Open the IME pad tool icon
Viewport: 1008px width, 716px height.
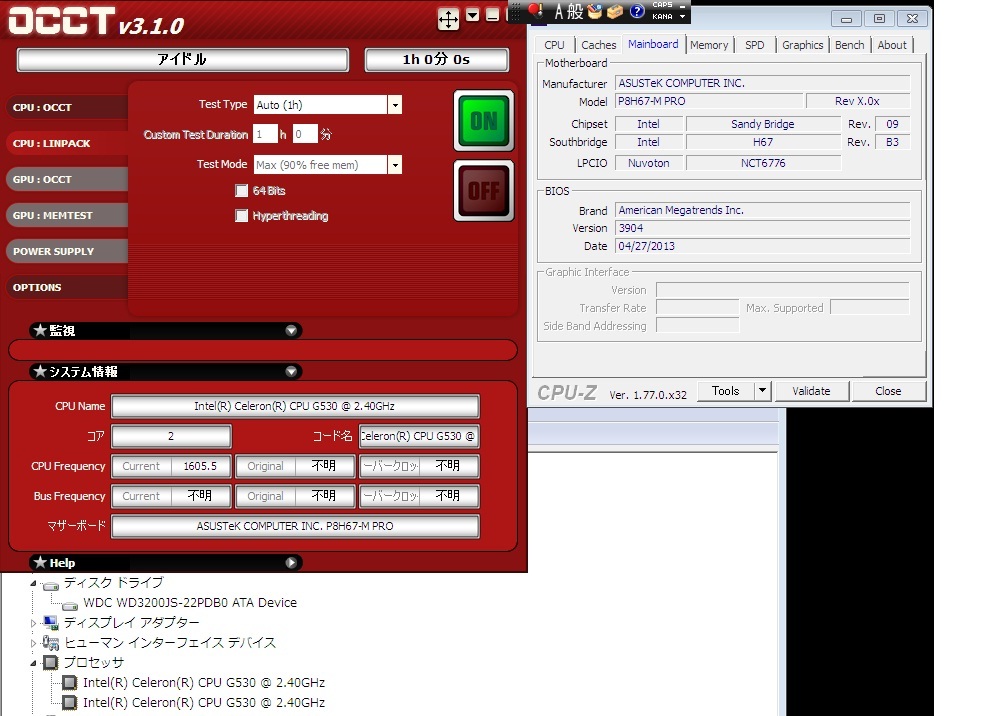click(595, 11)
